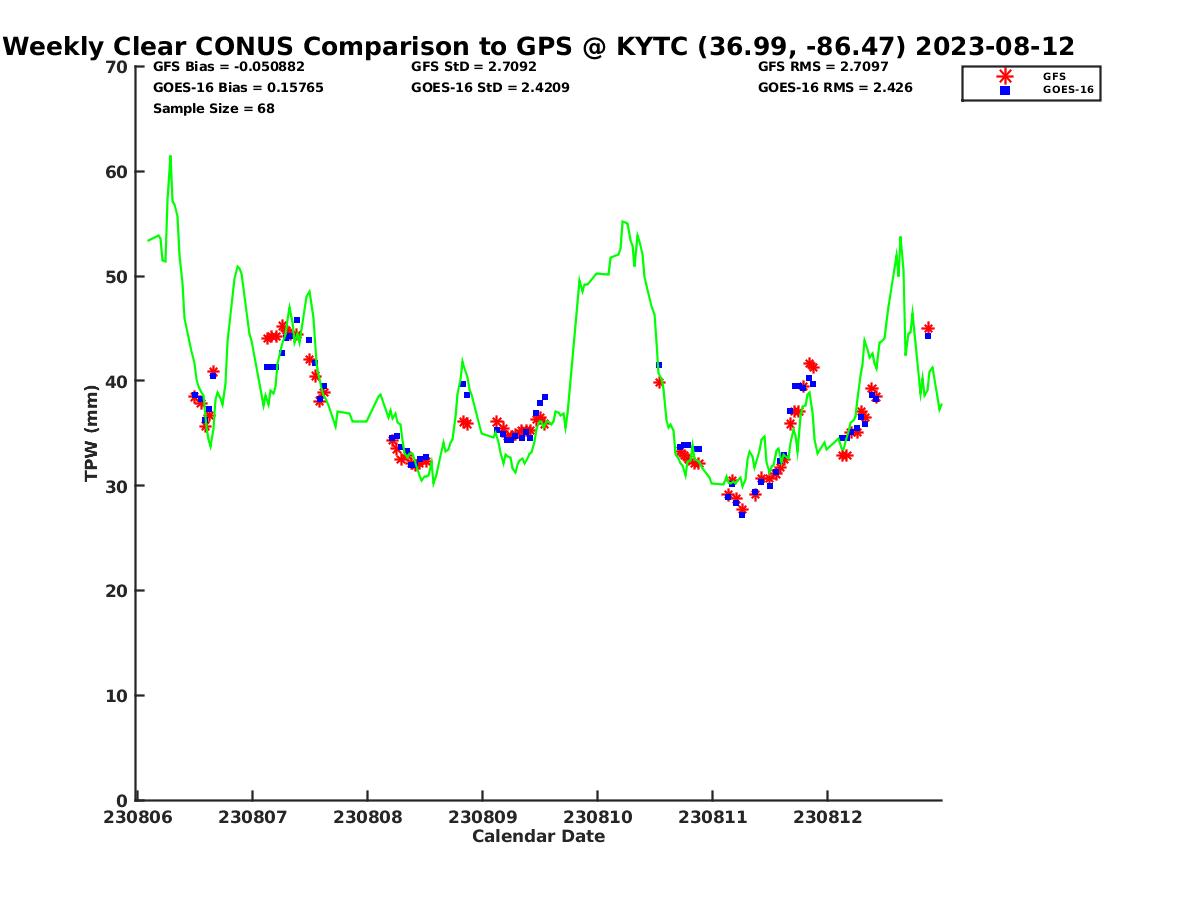The width and height of the screenshot is (1200, 900).
Task: Click the last GFS asterisk near 45 mm
Action: [x=928, y=328]
